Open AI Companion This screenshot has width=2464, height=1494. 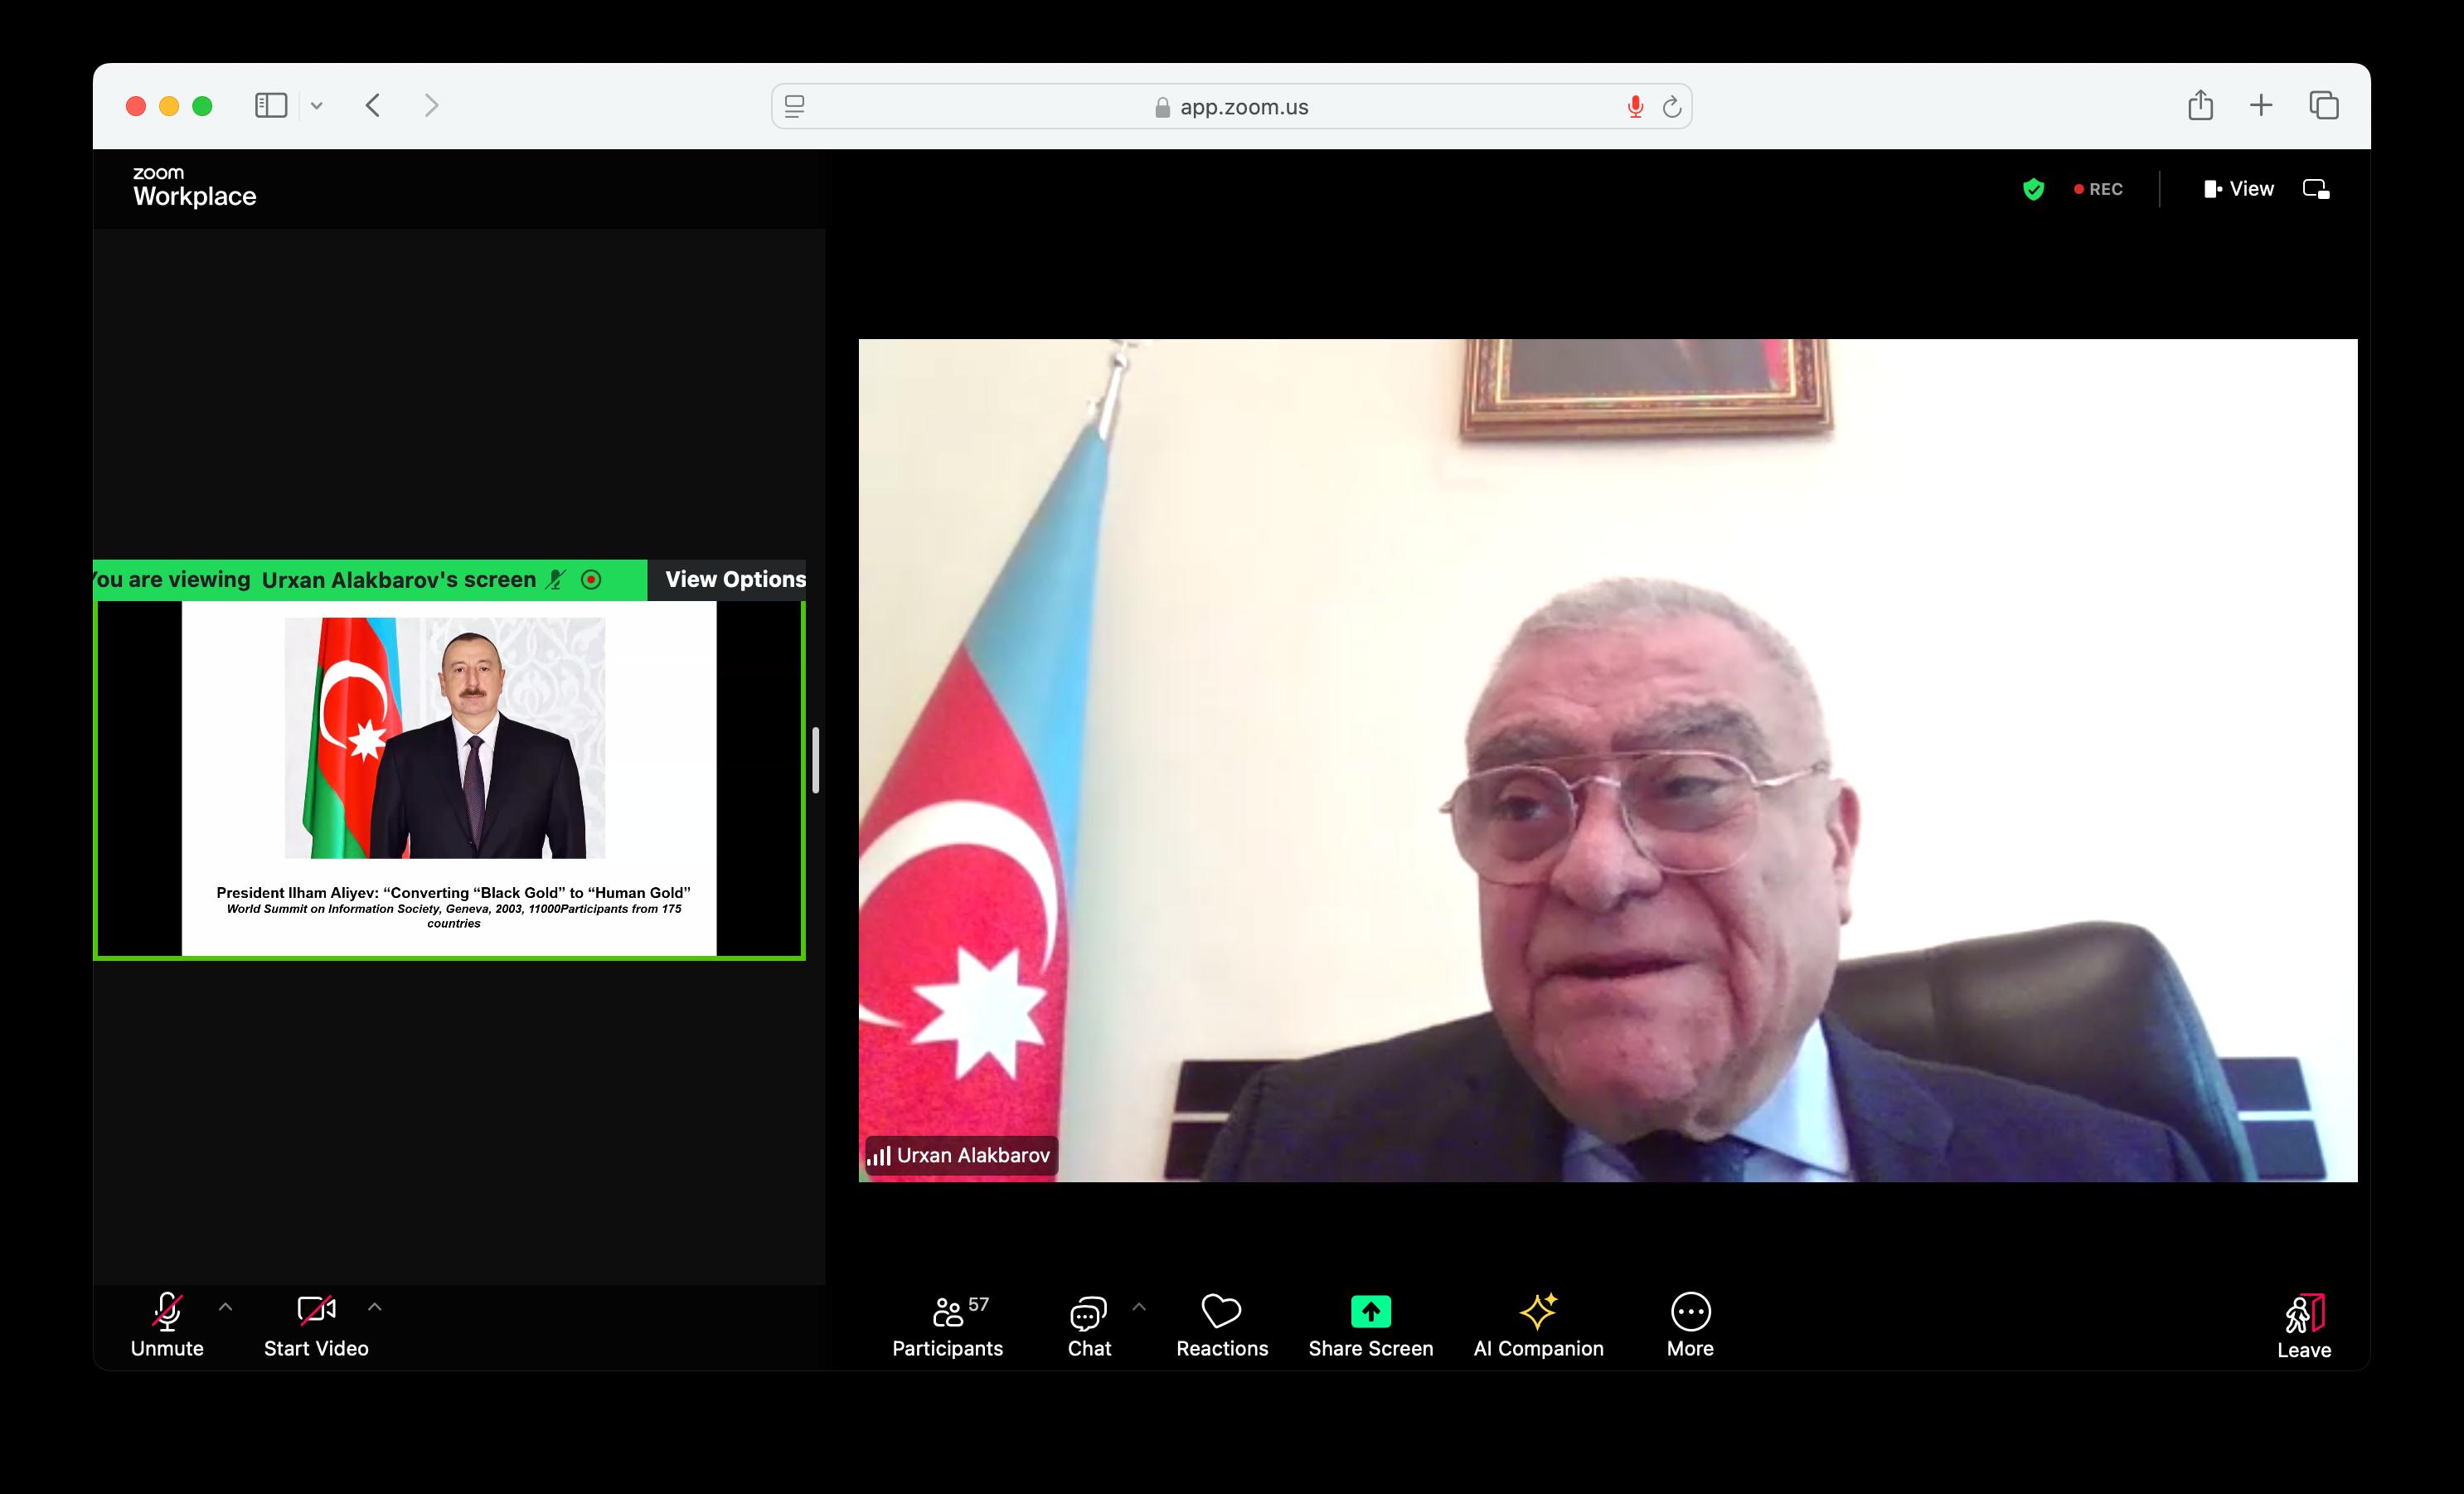[x=1538, y=1324]
